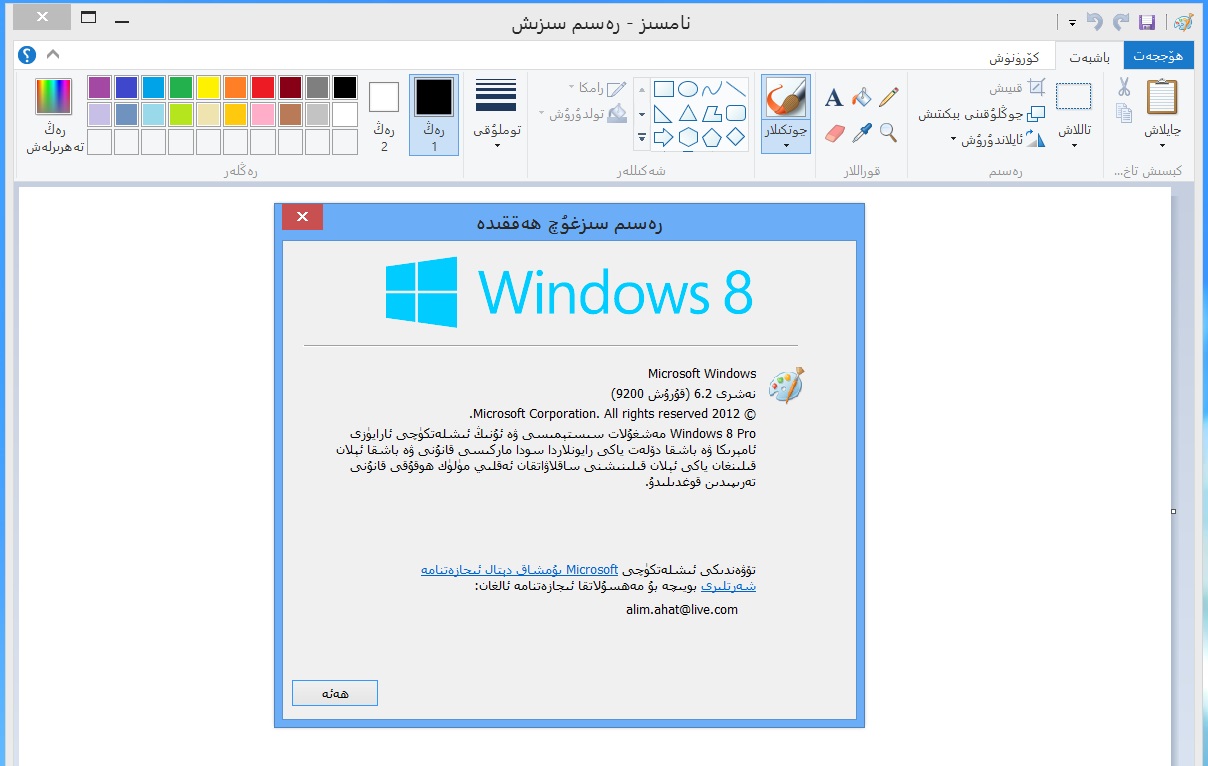
Task: Choose the straight Line shape
Action: coord(736,89)
